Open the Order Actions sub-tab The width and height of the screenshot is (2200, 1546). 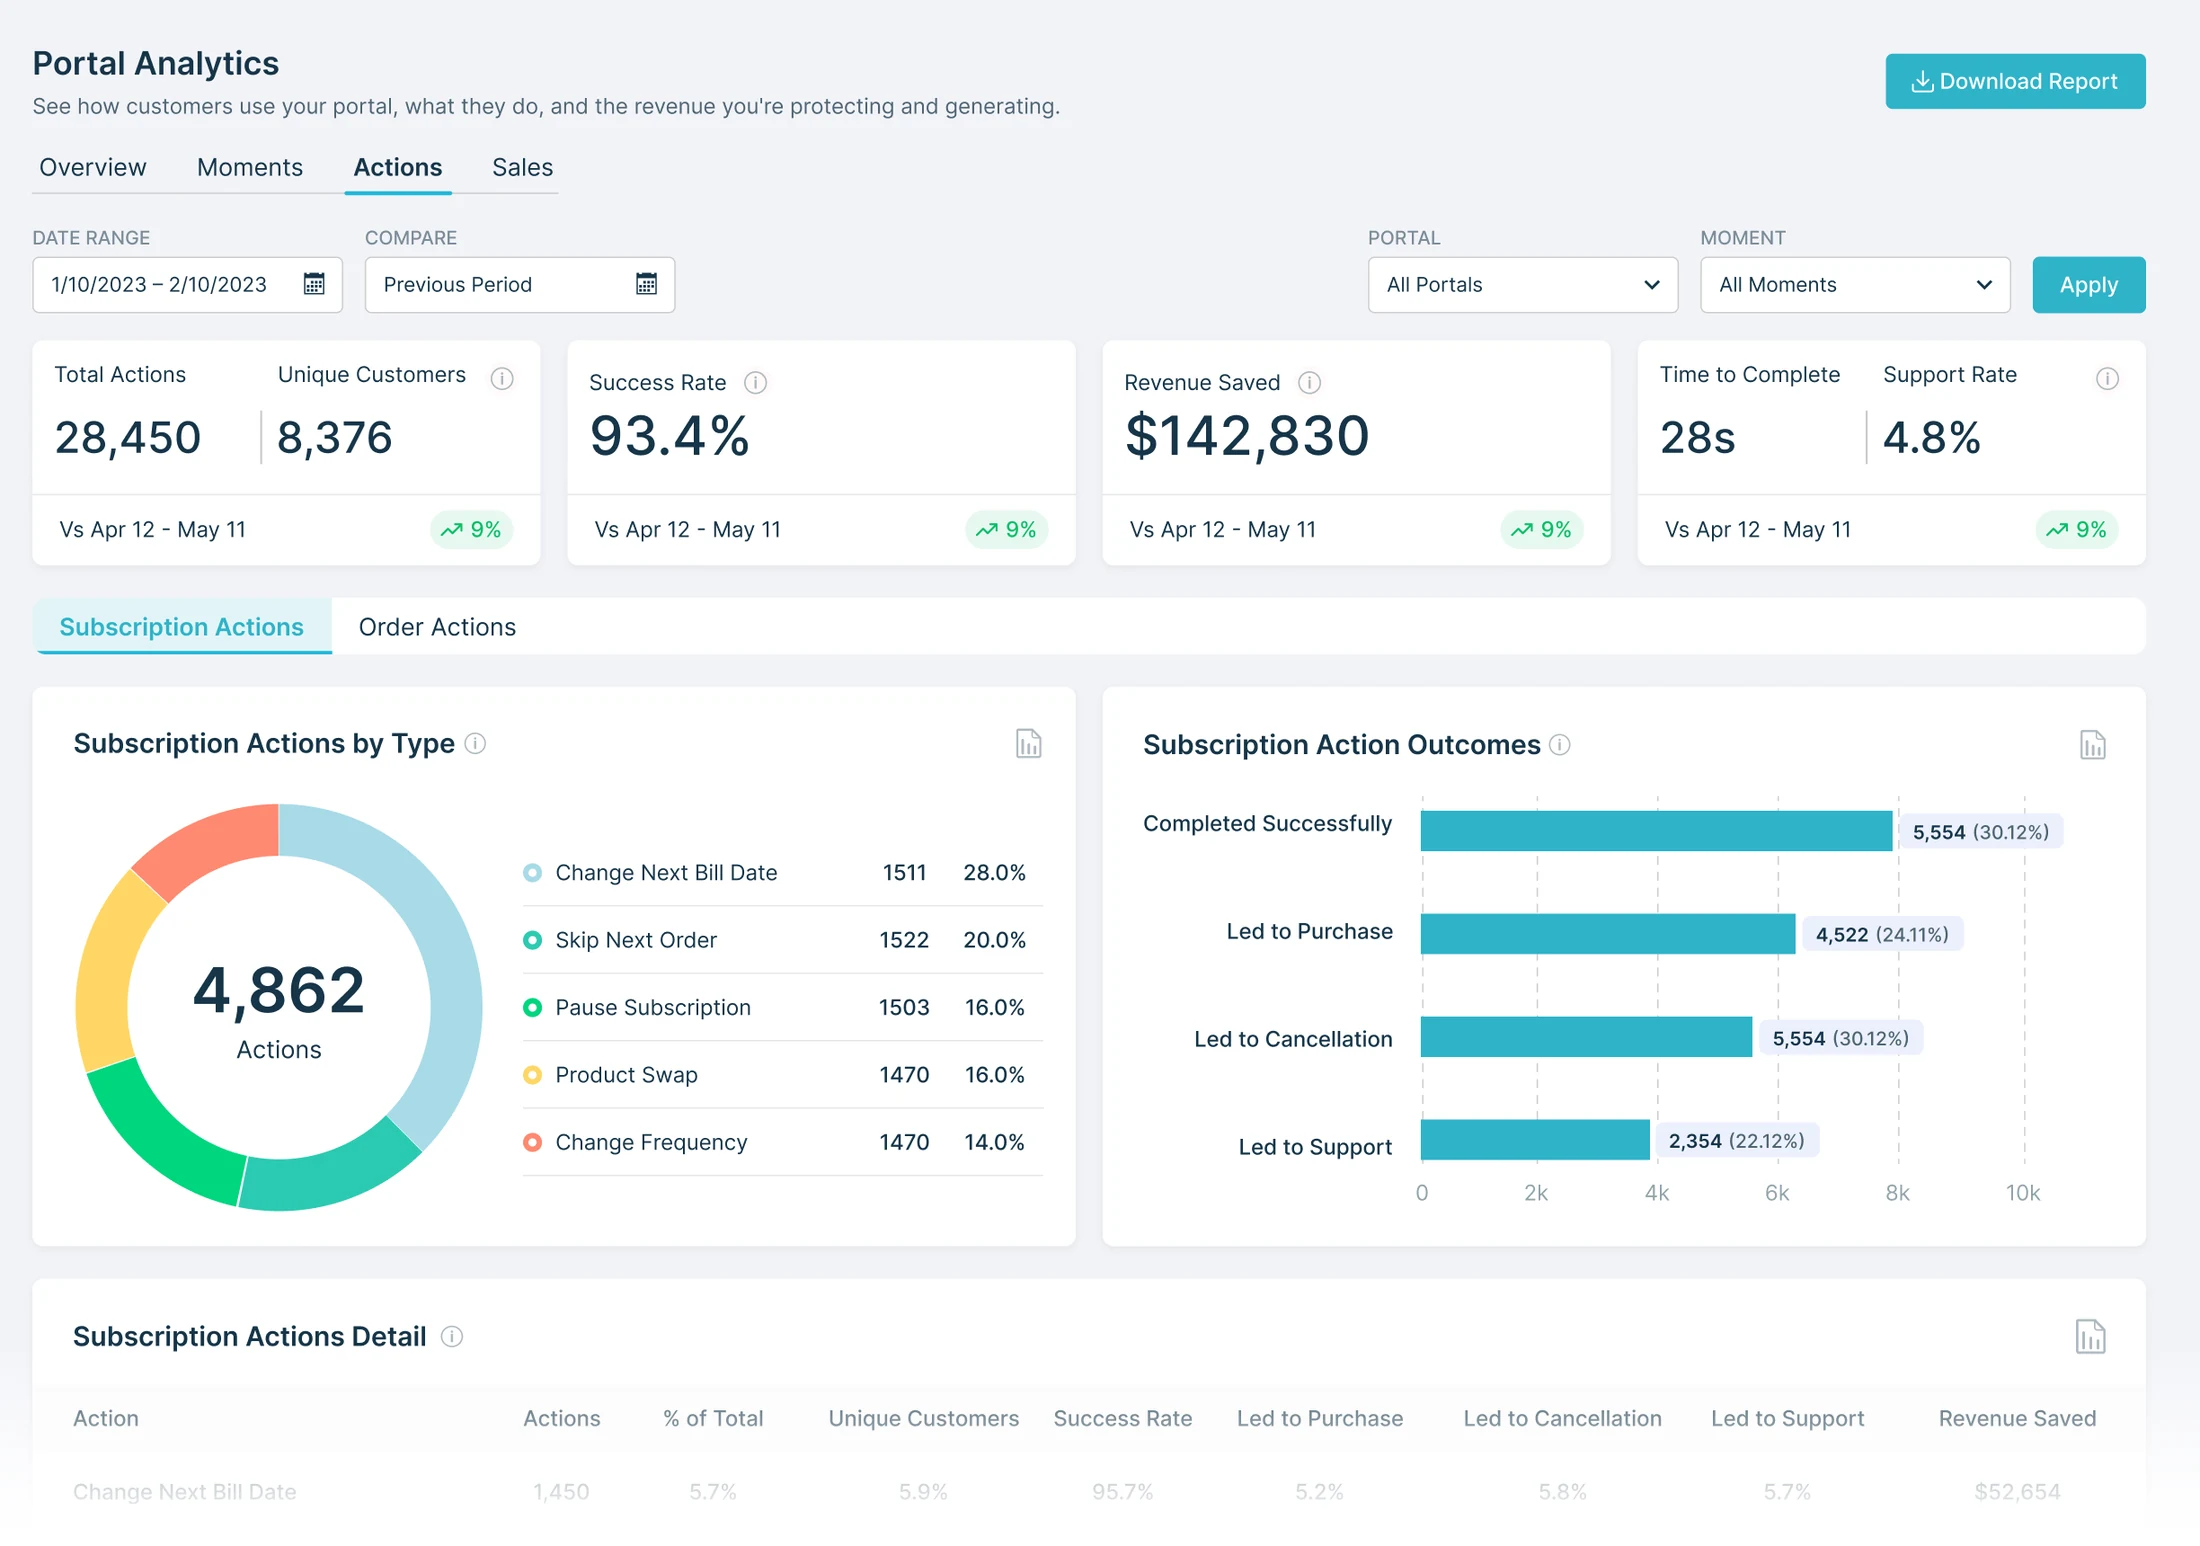(437, 626)
